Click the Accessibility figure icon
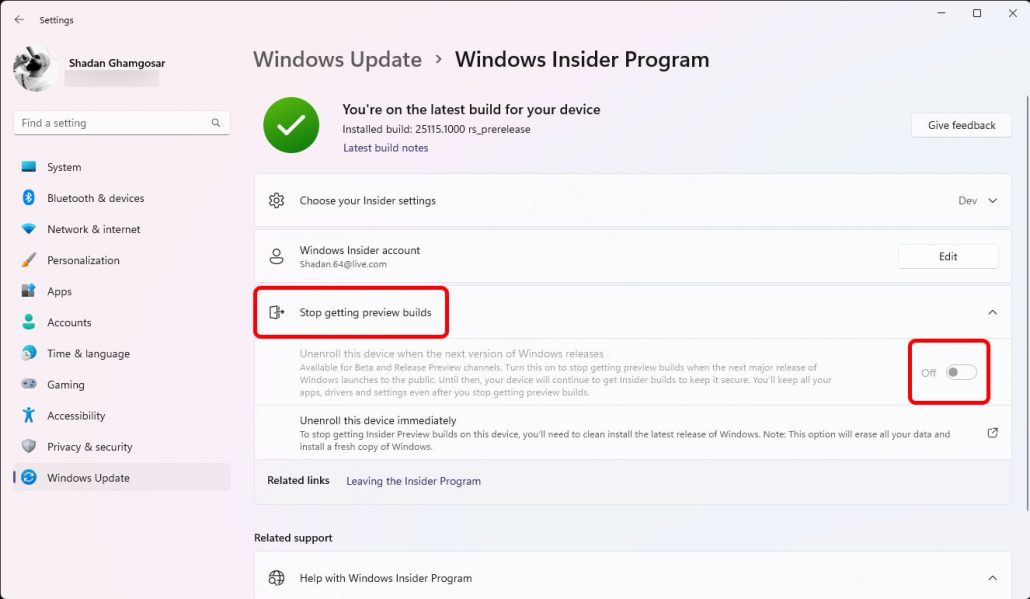The height and width of the screenshot is (599, 1030). coord(28,415)
